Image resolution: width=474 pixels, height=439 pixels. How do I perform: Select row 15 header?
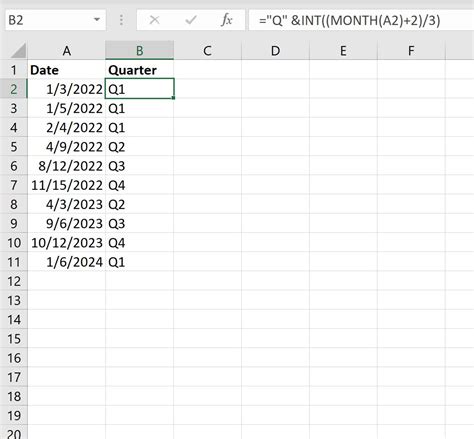coord(14,339)
